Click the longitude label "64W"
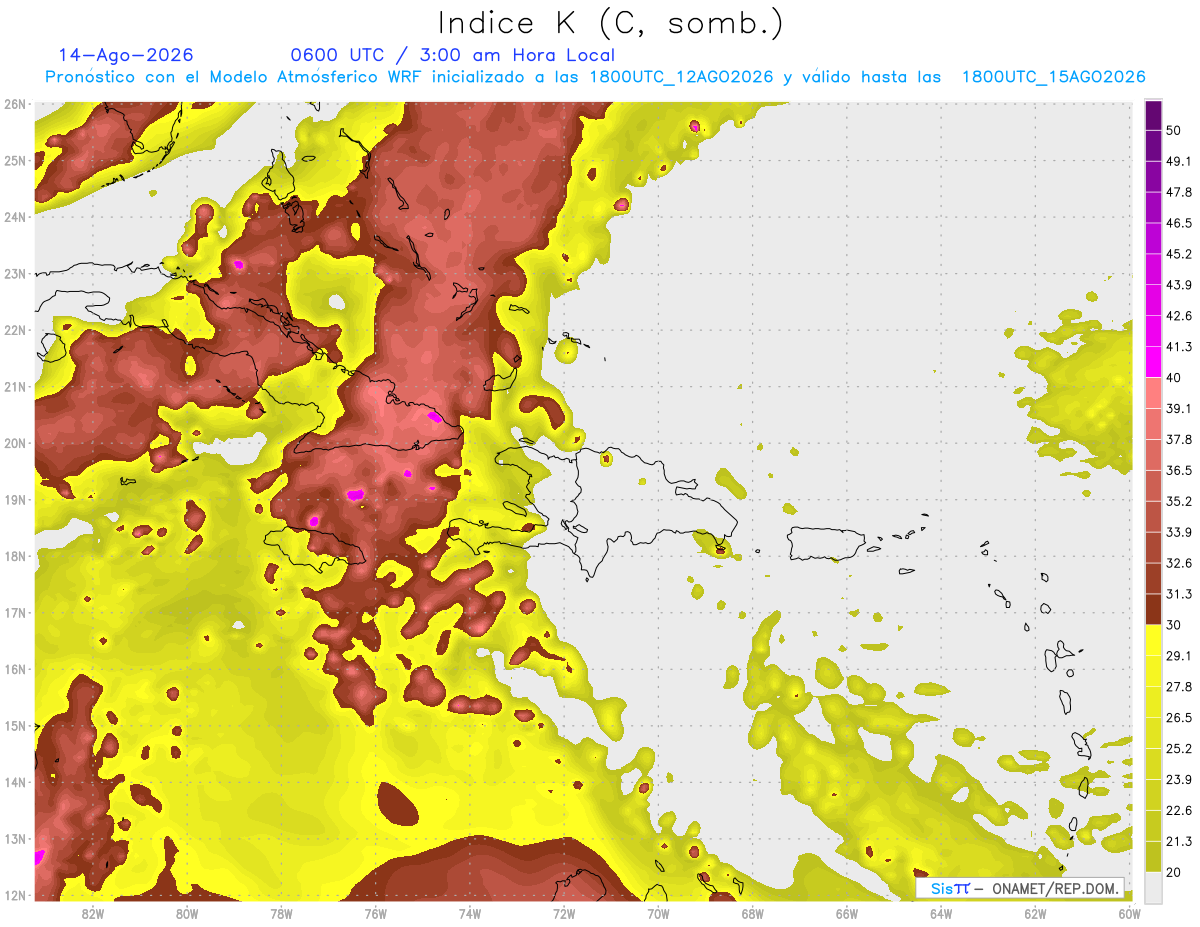This screenshot has width=1200, height=927. tap(941, 913)
